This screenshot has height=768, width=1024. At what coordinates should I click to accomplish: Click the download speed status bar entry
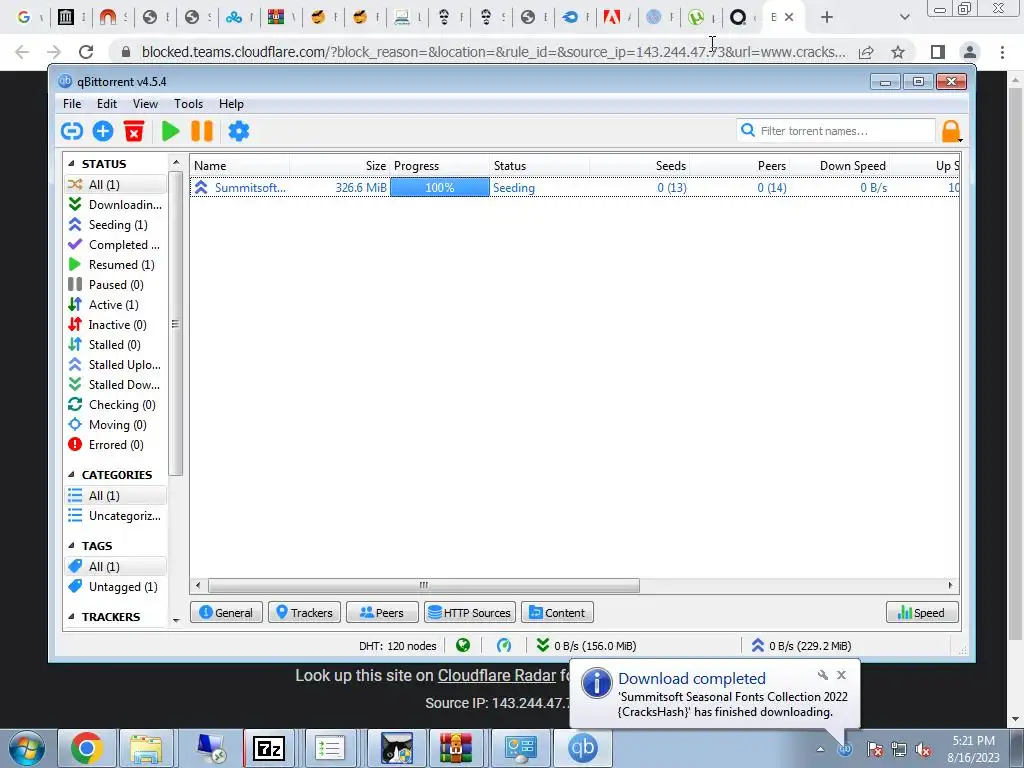click(x=586, y=646)
